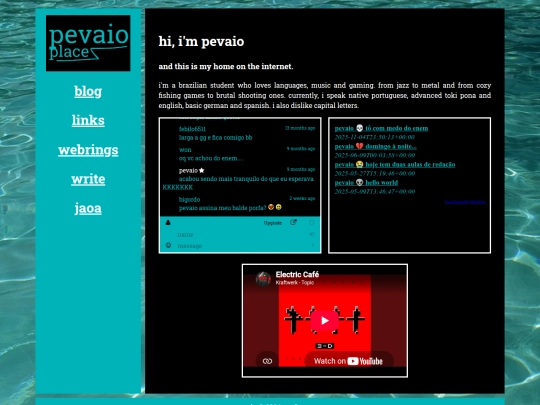The width and height of the screenshot is (540, 405).
Task: Open the blog page
Action: click(88, 91)
